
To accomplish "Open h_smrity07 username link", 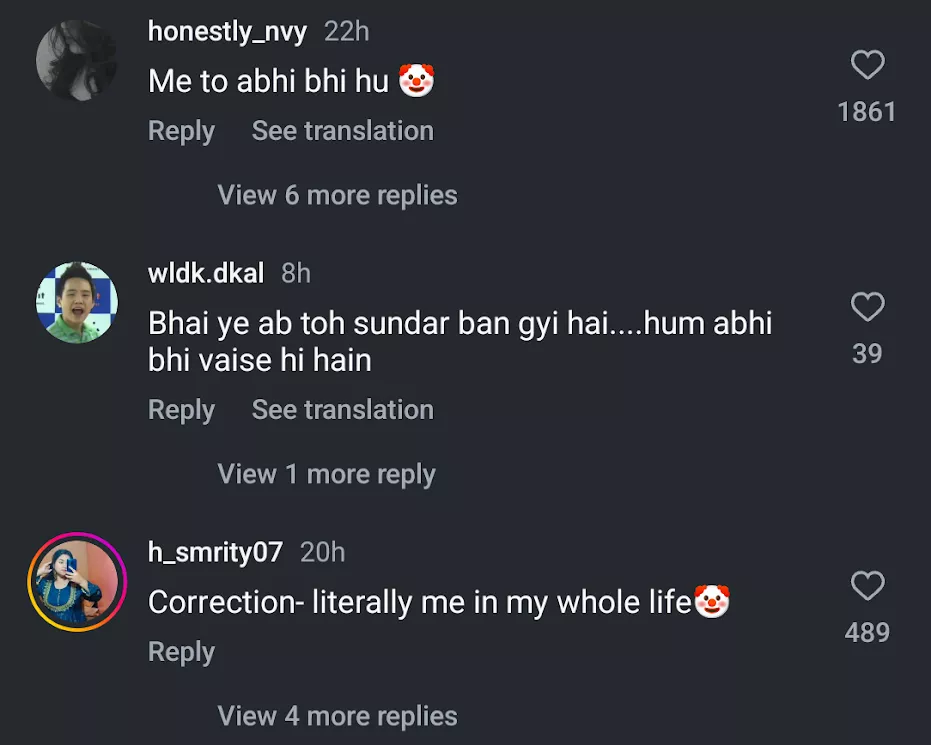I will [x=216, y=552].
